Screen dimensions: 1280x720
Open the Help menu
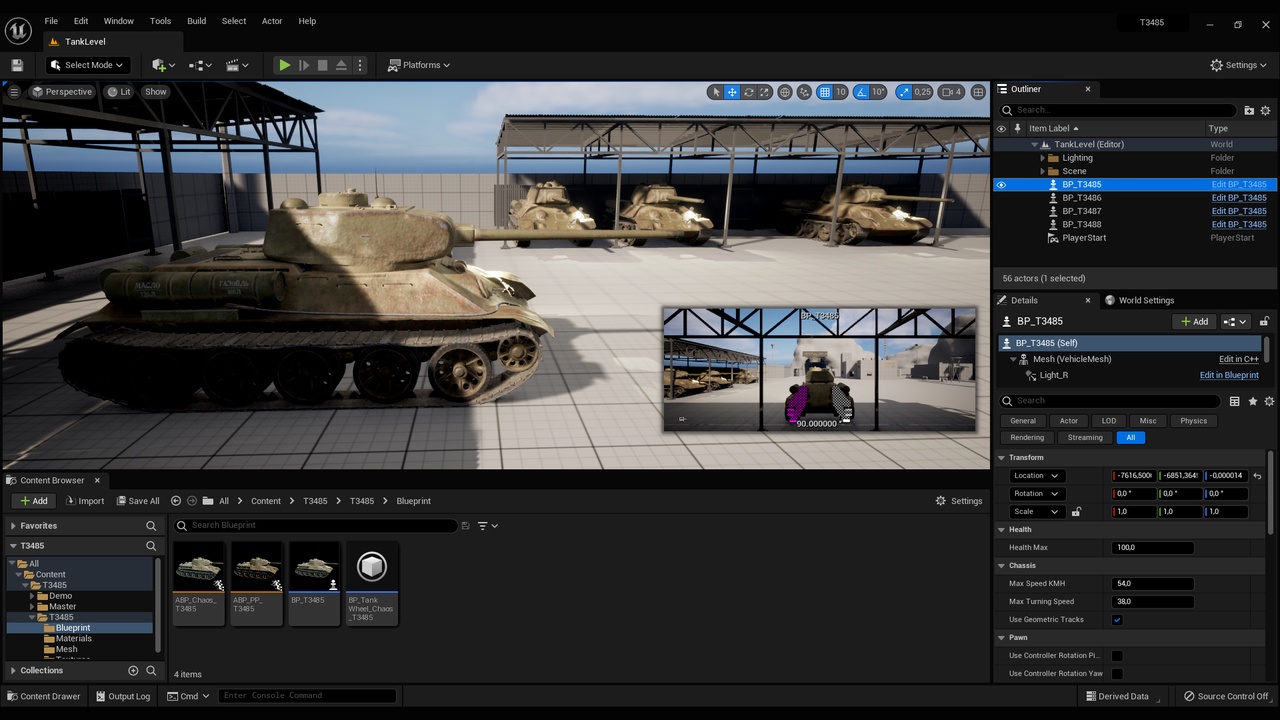tap(307, 21)
